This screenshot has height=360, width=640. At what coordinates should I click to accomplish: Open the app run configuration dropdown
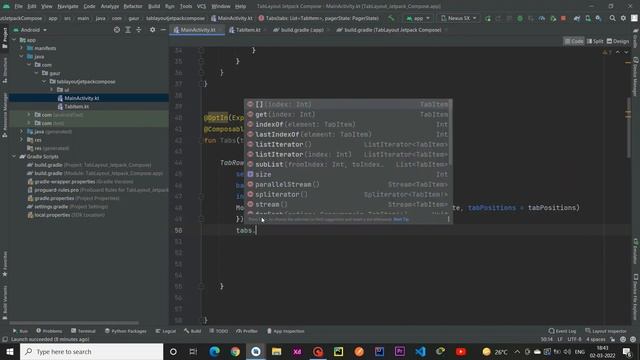pyautogui.click(x=418, y=18)
